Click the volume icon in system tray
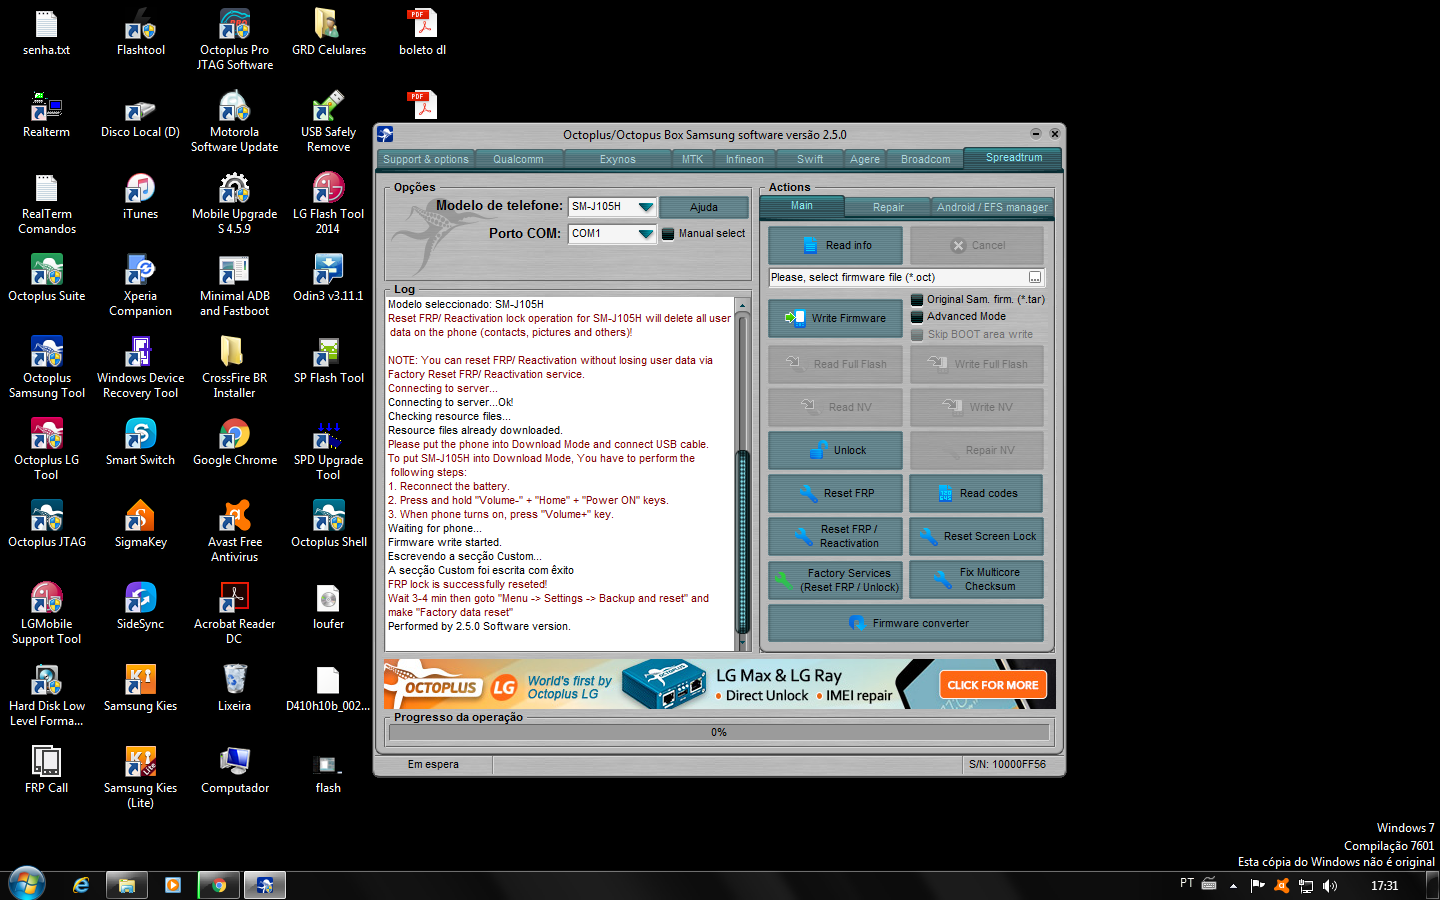This screenshot has width=1440, height=900. (x=1330, y=885)
